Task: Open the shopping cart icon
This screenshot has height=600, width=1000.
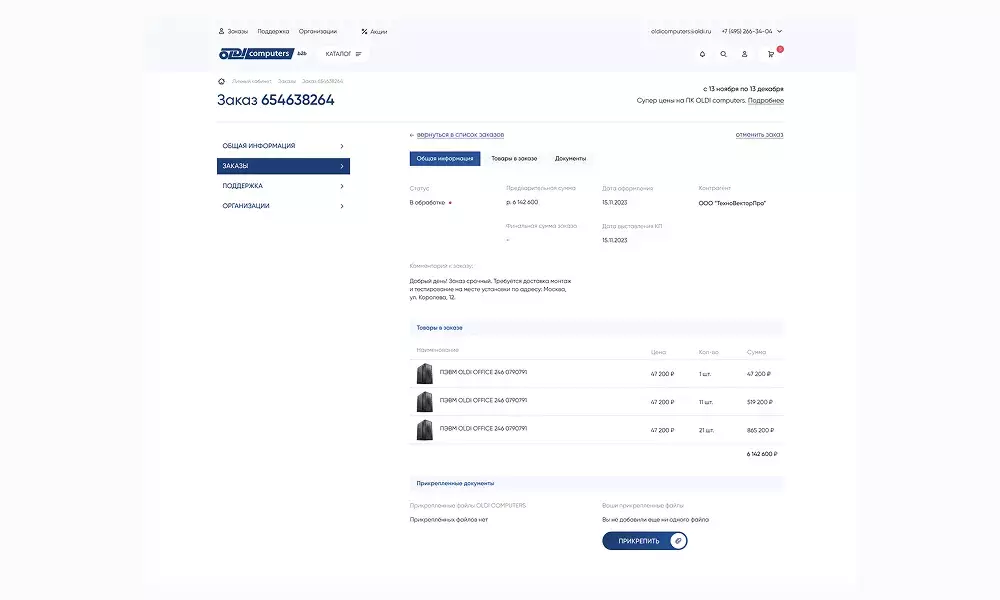Action: [x=771, y=54]
